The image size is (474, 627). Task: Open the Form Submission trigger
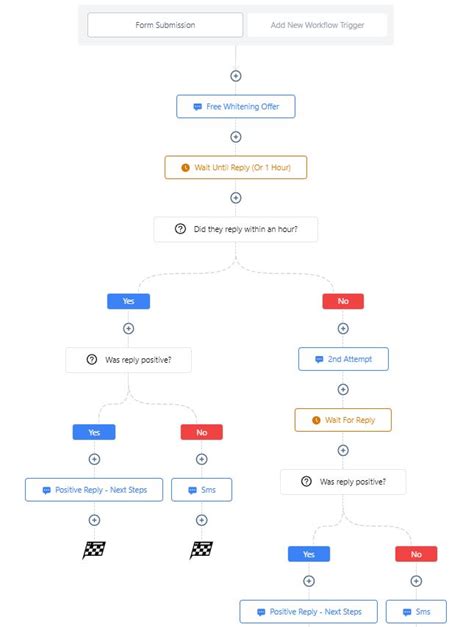tap(165, 25)
